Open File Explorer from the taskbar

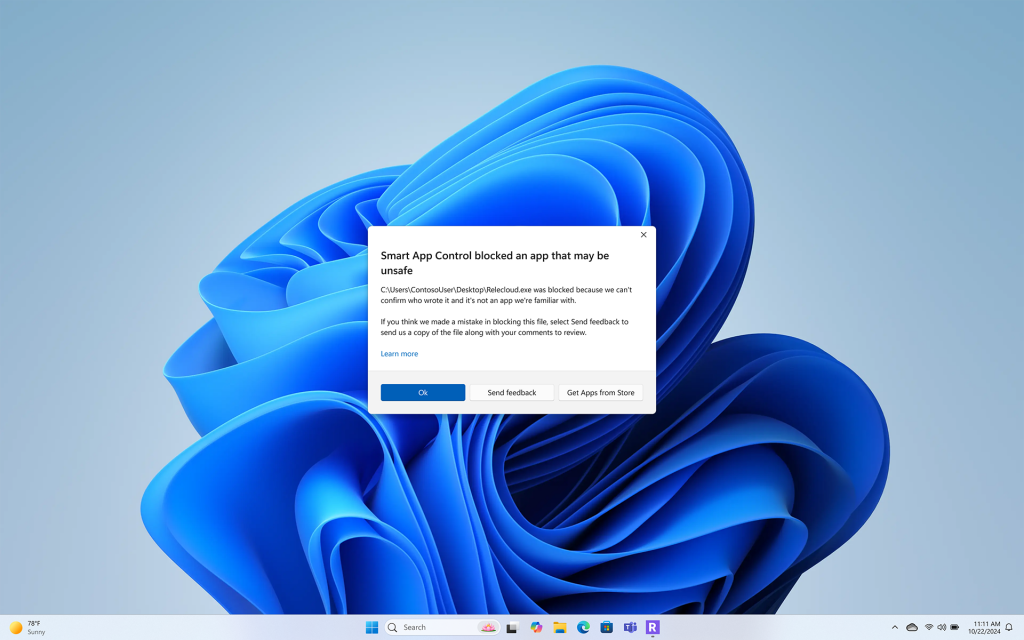[x=560, y=627]
